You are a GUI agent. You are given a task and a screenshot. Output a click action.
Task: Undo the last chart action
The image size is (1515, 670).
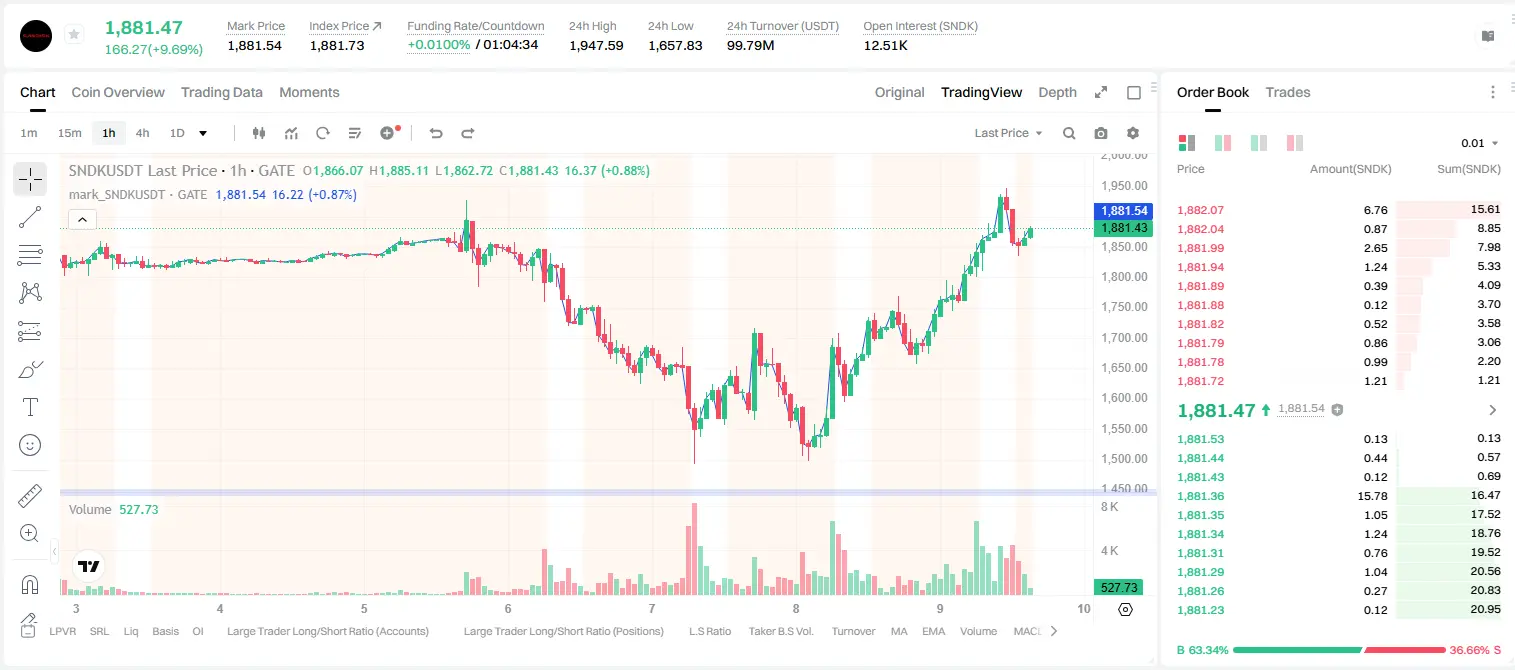[x=435, y=133]
